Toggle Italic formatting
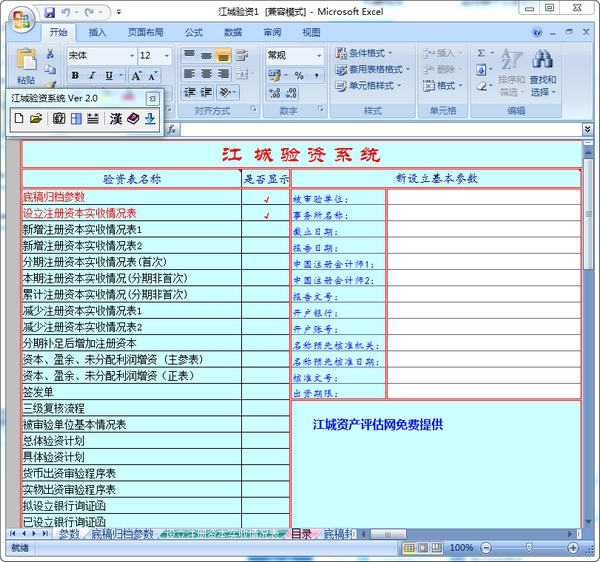The width and height of the screenshot is (600, 562). (x=92, y=76)
